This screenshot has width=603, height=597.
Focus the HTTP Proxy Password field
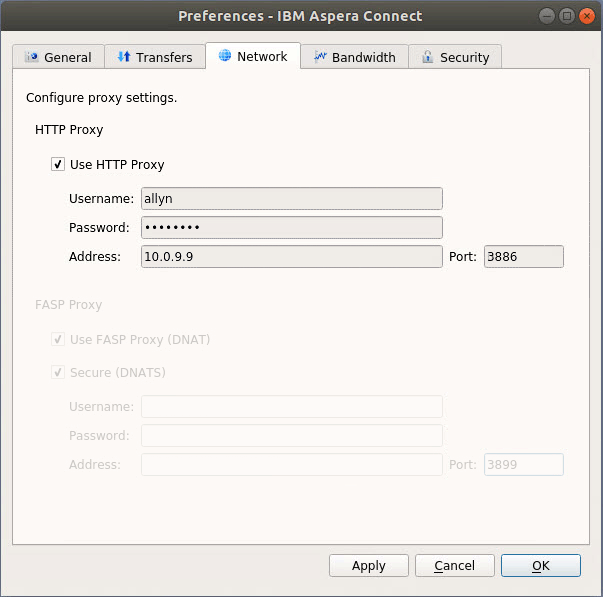291,228
